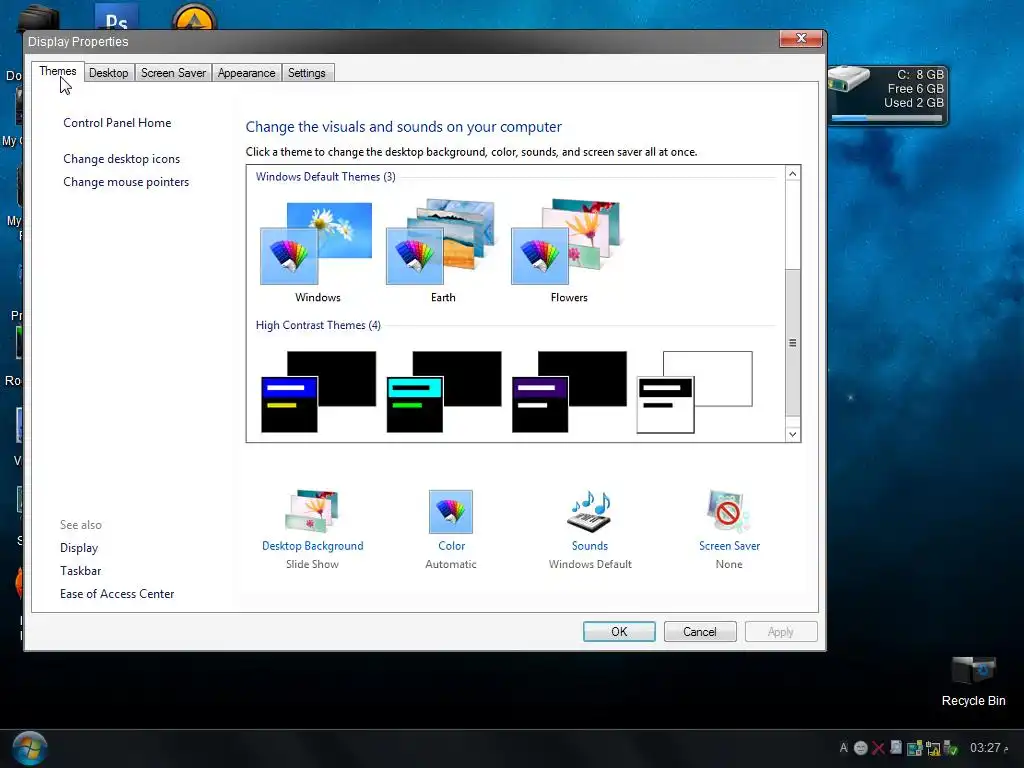Open the Start menu orb

click(x=29, y=748)
